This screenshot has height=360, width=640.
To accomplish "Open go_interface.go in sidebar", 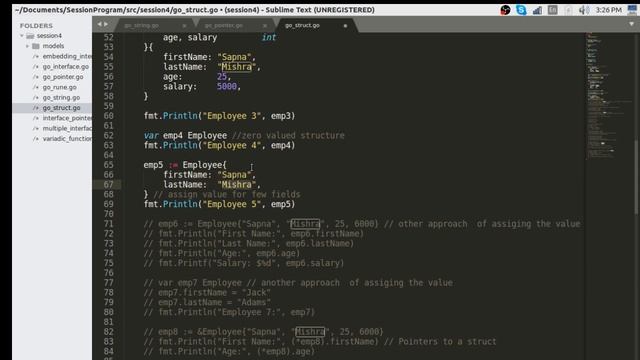I will 66,67.
